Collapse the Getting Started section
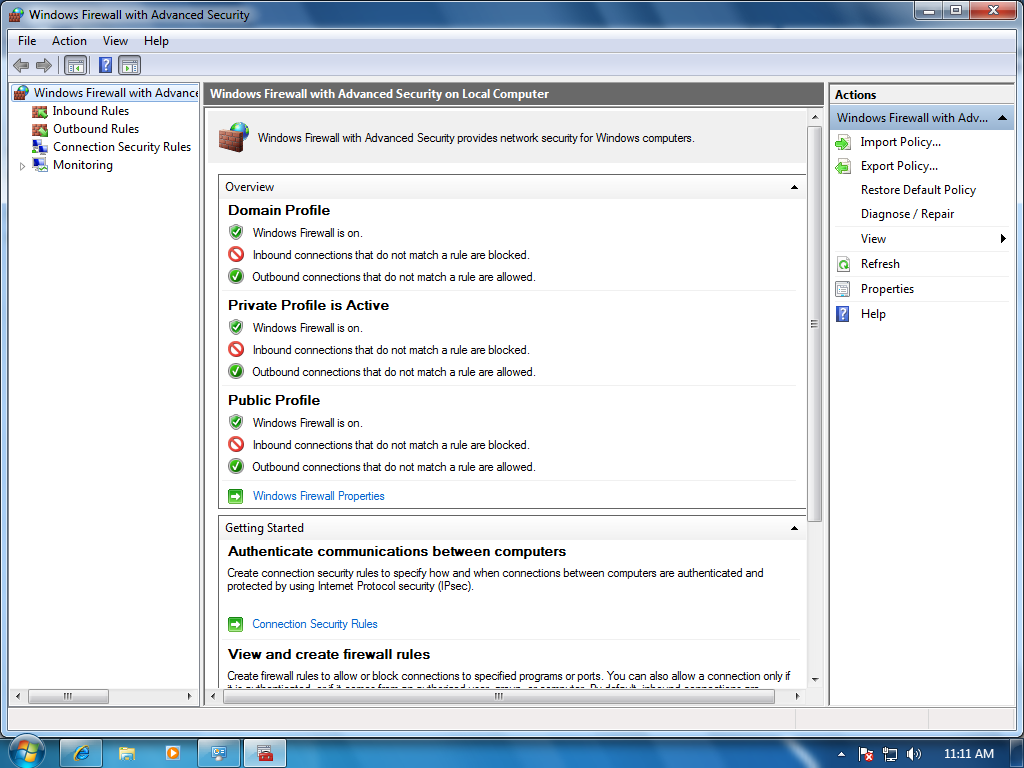This screenshot has width=1024, height=768. pyautogui.click(x=794, y=528)
